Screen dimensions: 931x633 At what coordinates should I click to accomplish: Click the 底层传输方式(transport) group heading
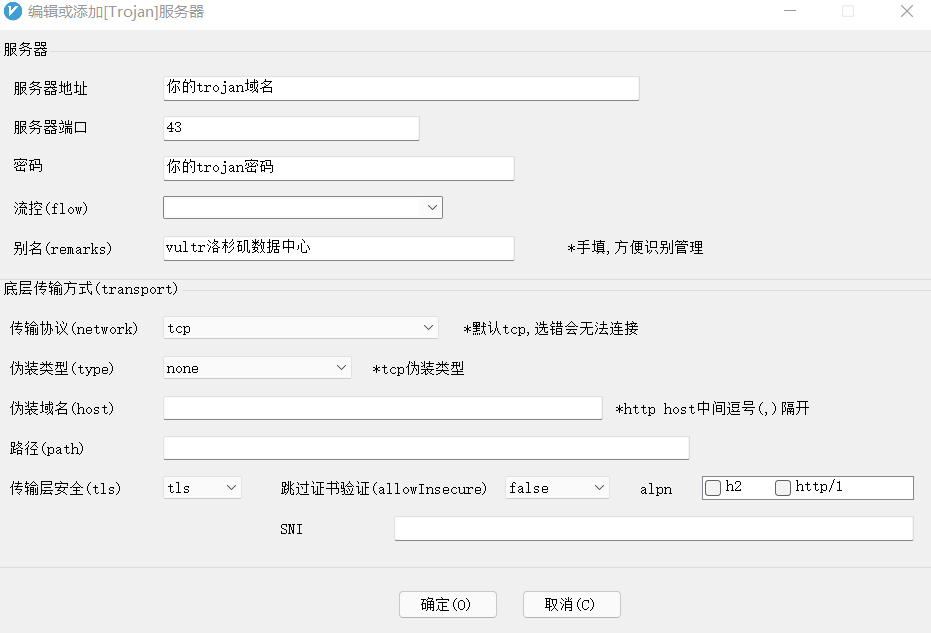[91, 289]
